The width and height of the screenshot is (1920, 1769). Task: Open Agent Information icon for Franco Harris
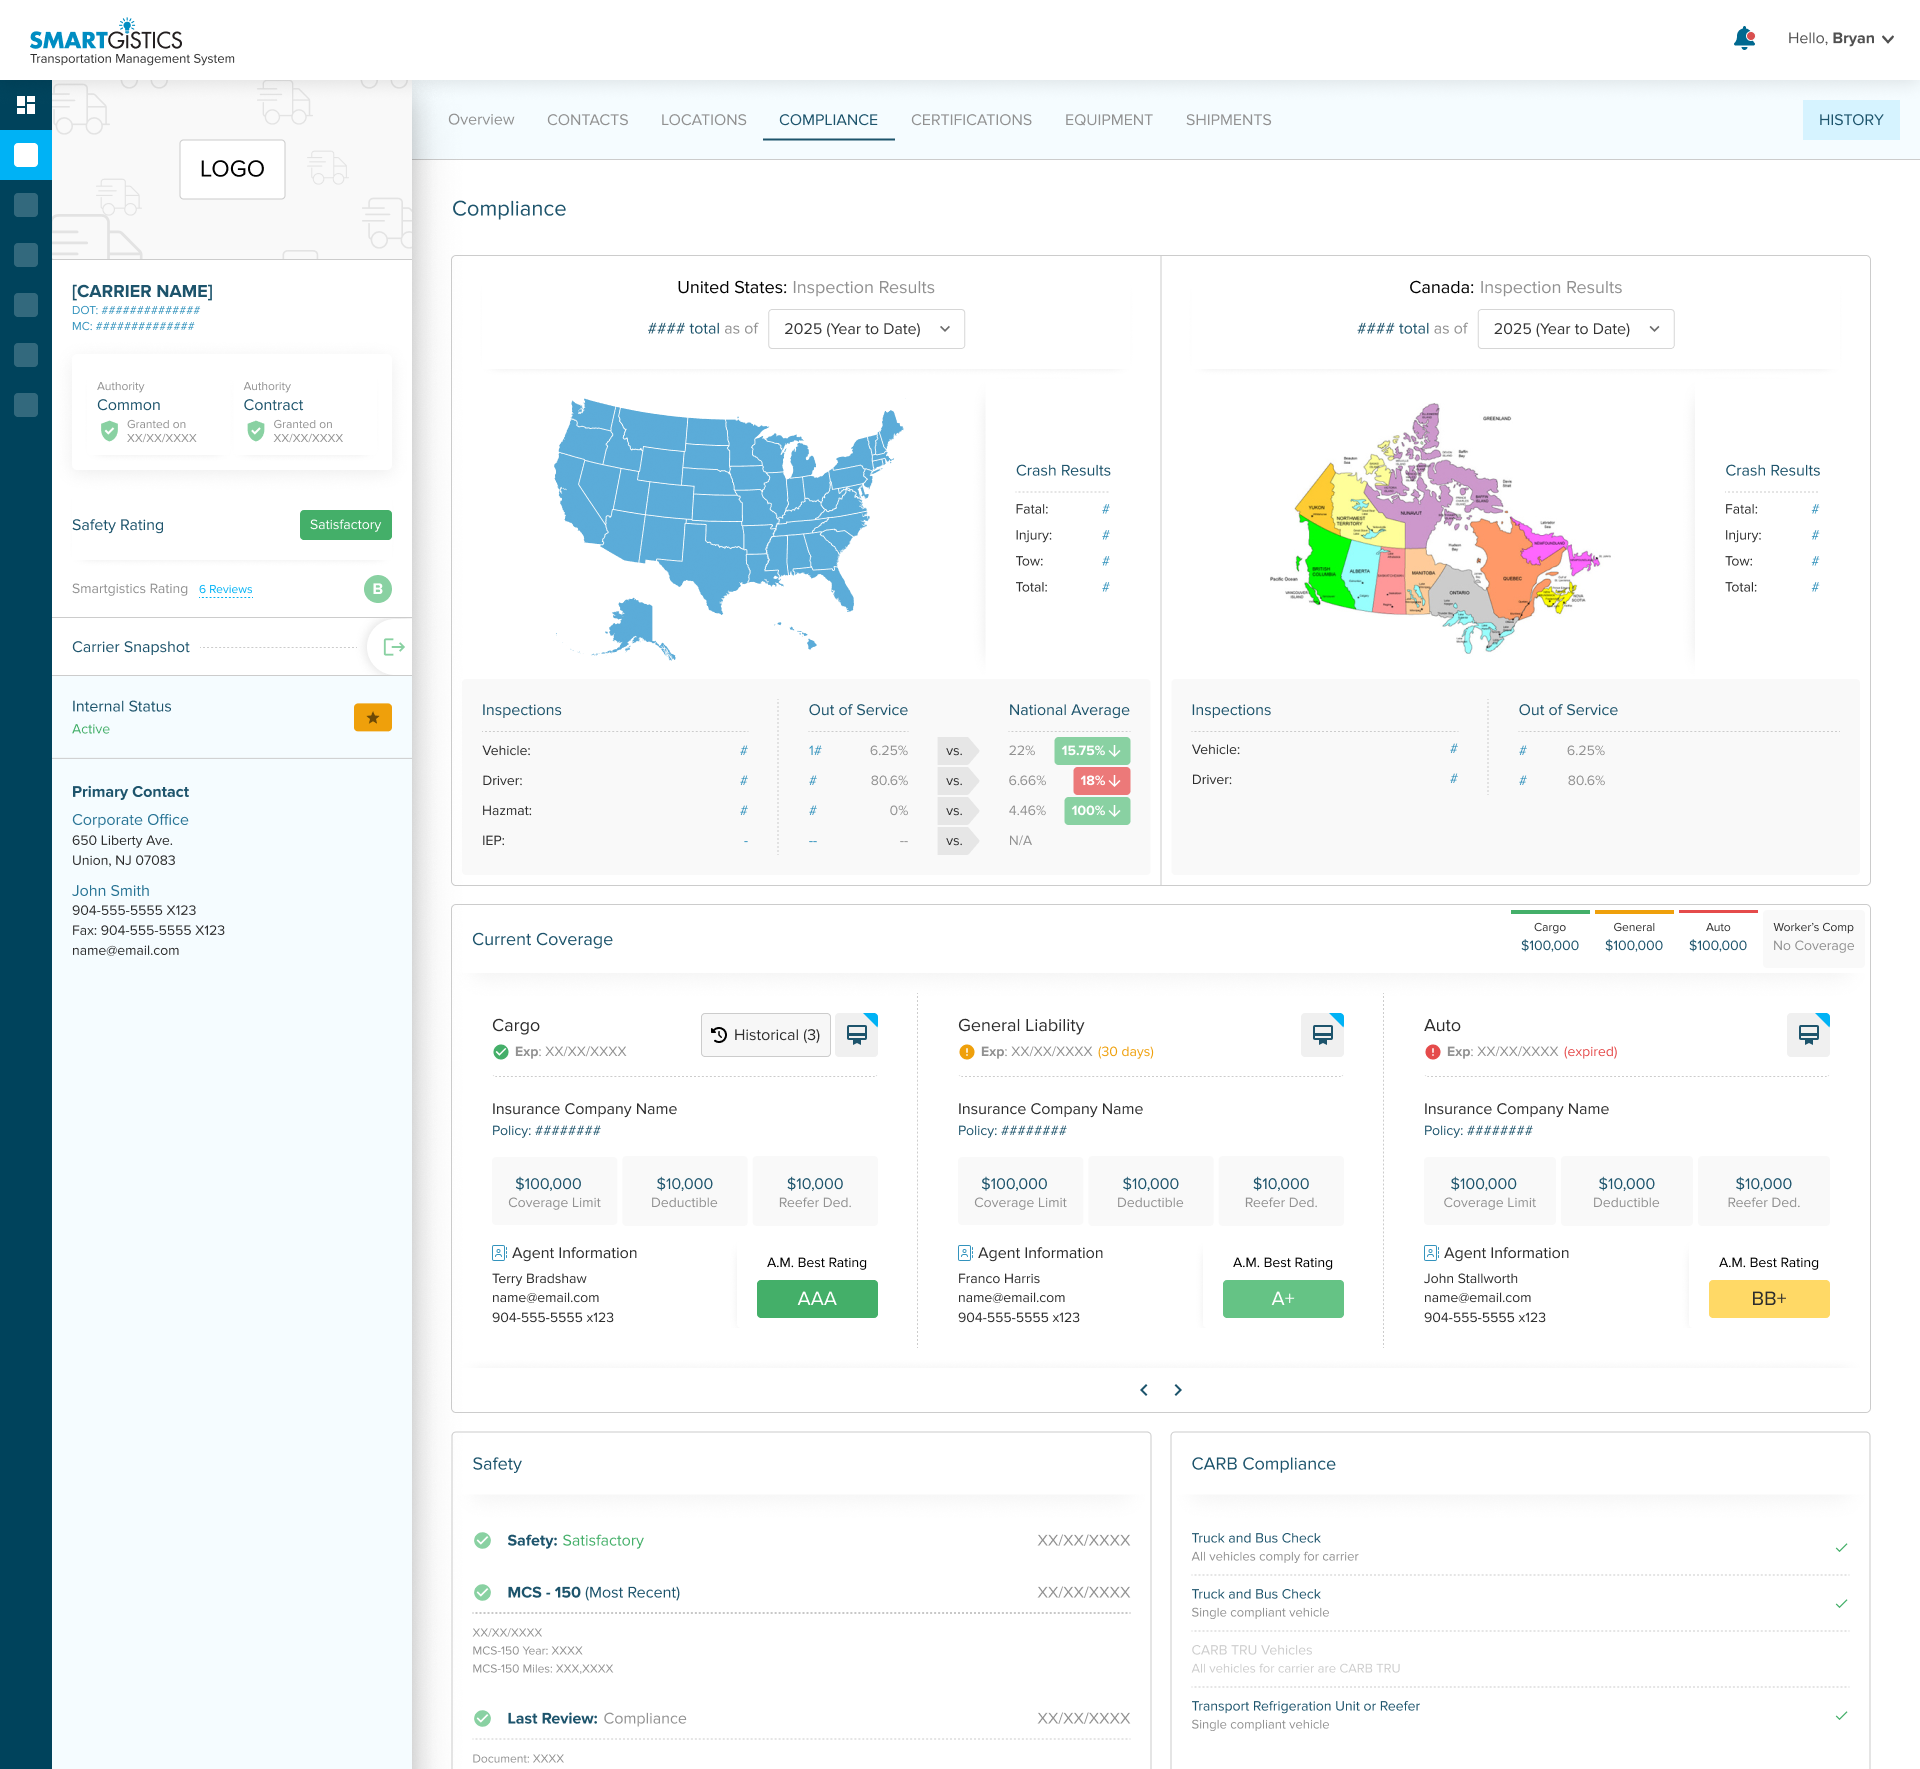click(964, 1252)
